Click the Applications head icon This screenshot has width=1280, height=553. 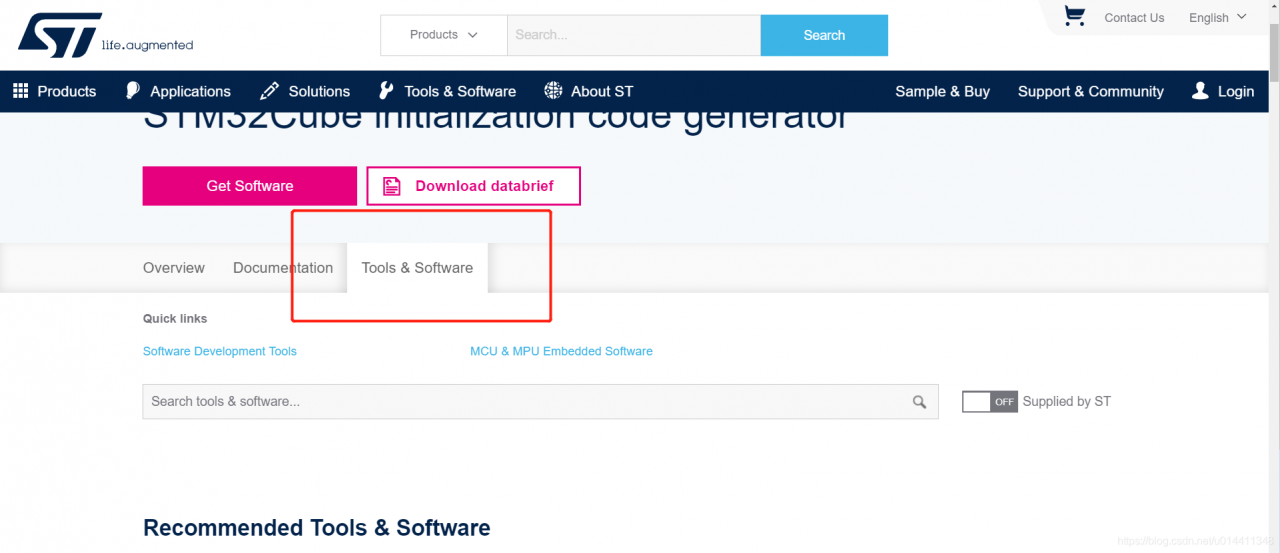click(133, 91)
